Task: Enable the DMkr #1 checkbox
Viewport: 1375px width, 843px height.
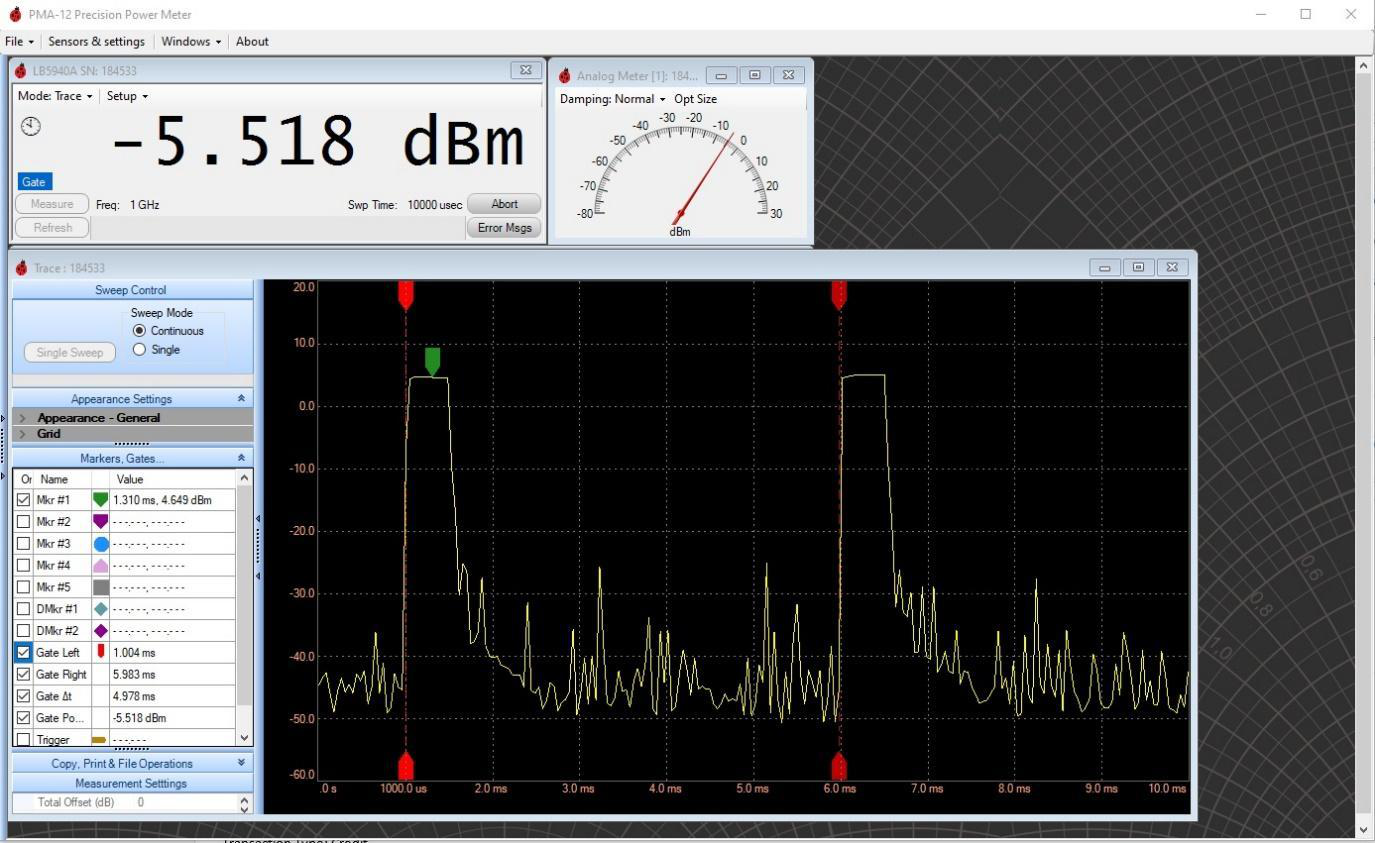Action: 24,609
